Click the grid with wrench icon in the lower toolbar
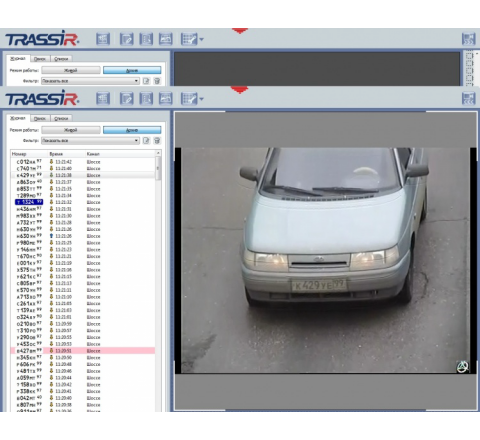480x440 pixels. pyautogui.click(x=189, y=99)
